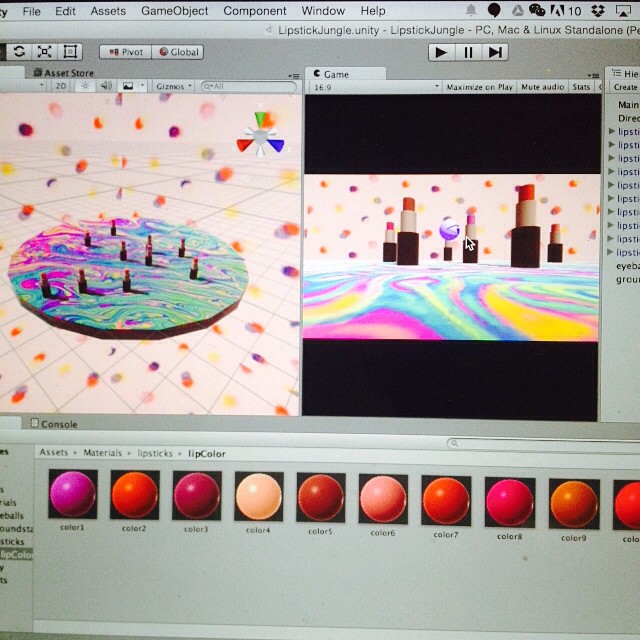Toggle Global handle rotation
The width and height of the screenshot is (640, 640).
coord(178,52)
